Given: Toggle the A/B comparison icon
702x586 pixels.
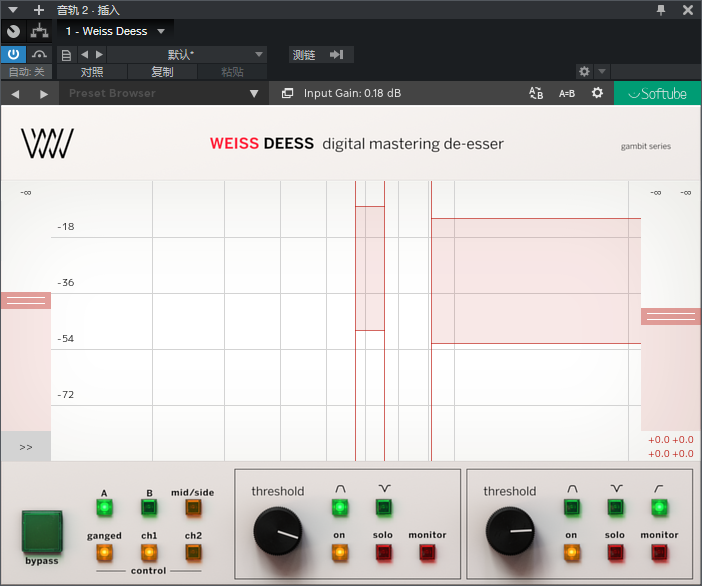Looking at the screenshot, I should click(536, 93).
